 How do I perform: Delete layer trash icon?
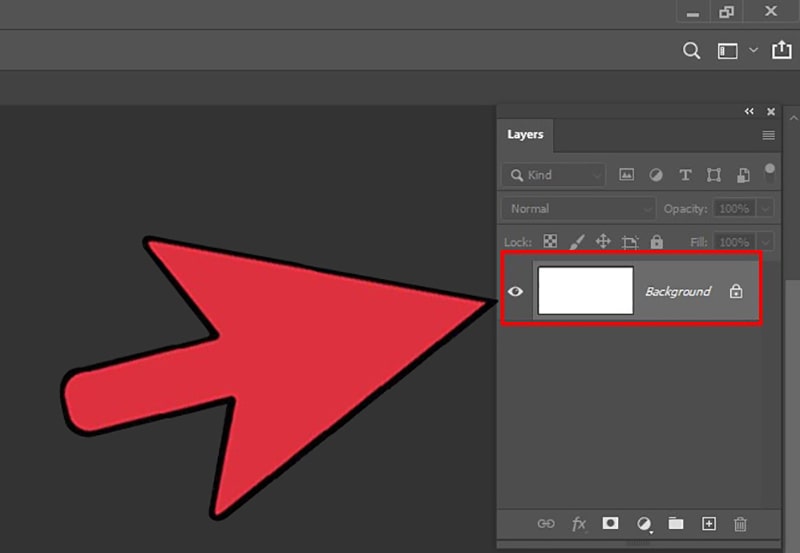pos(740,524)
